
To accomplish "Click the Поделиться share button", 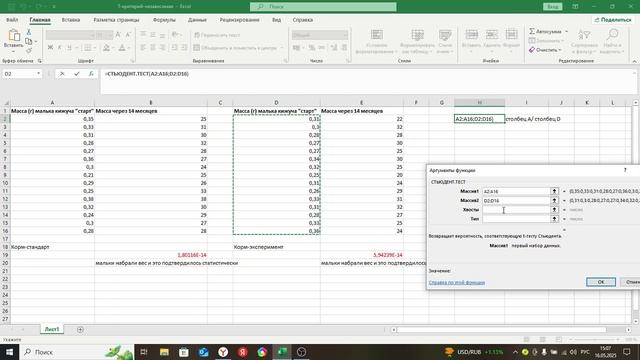I will (613, 20).
